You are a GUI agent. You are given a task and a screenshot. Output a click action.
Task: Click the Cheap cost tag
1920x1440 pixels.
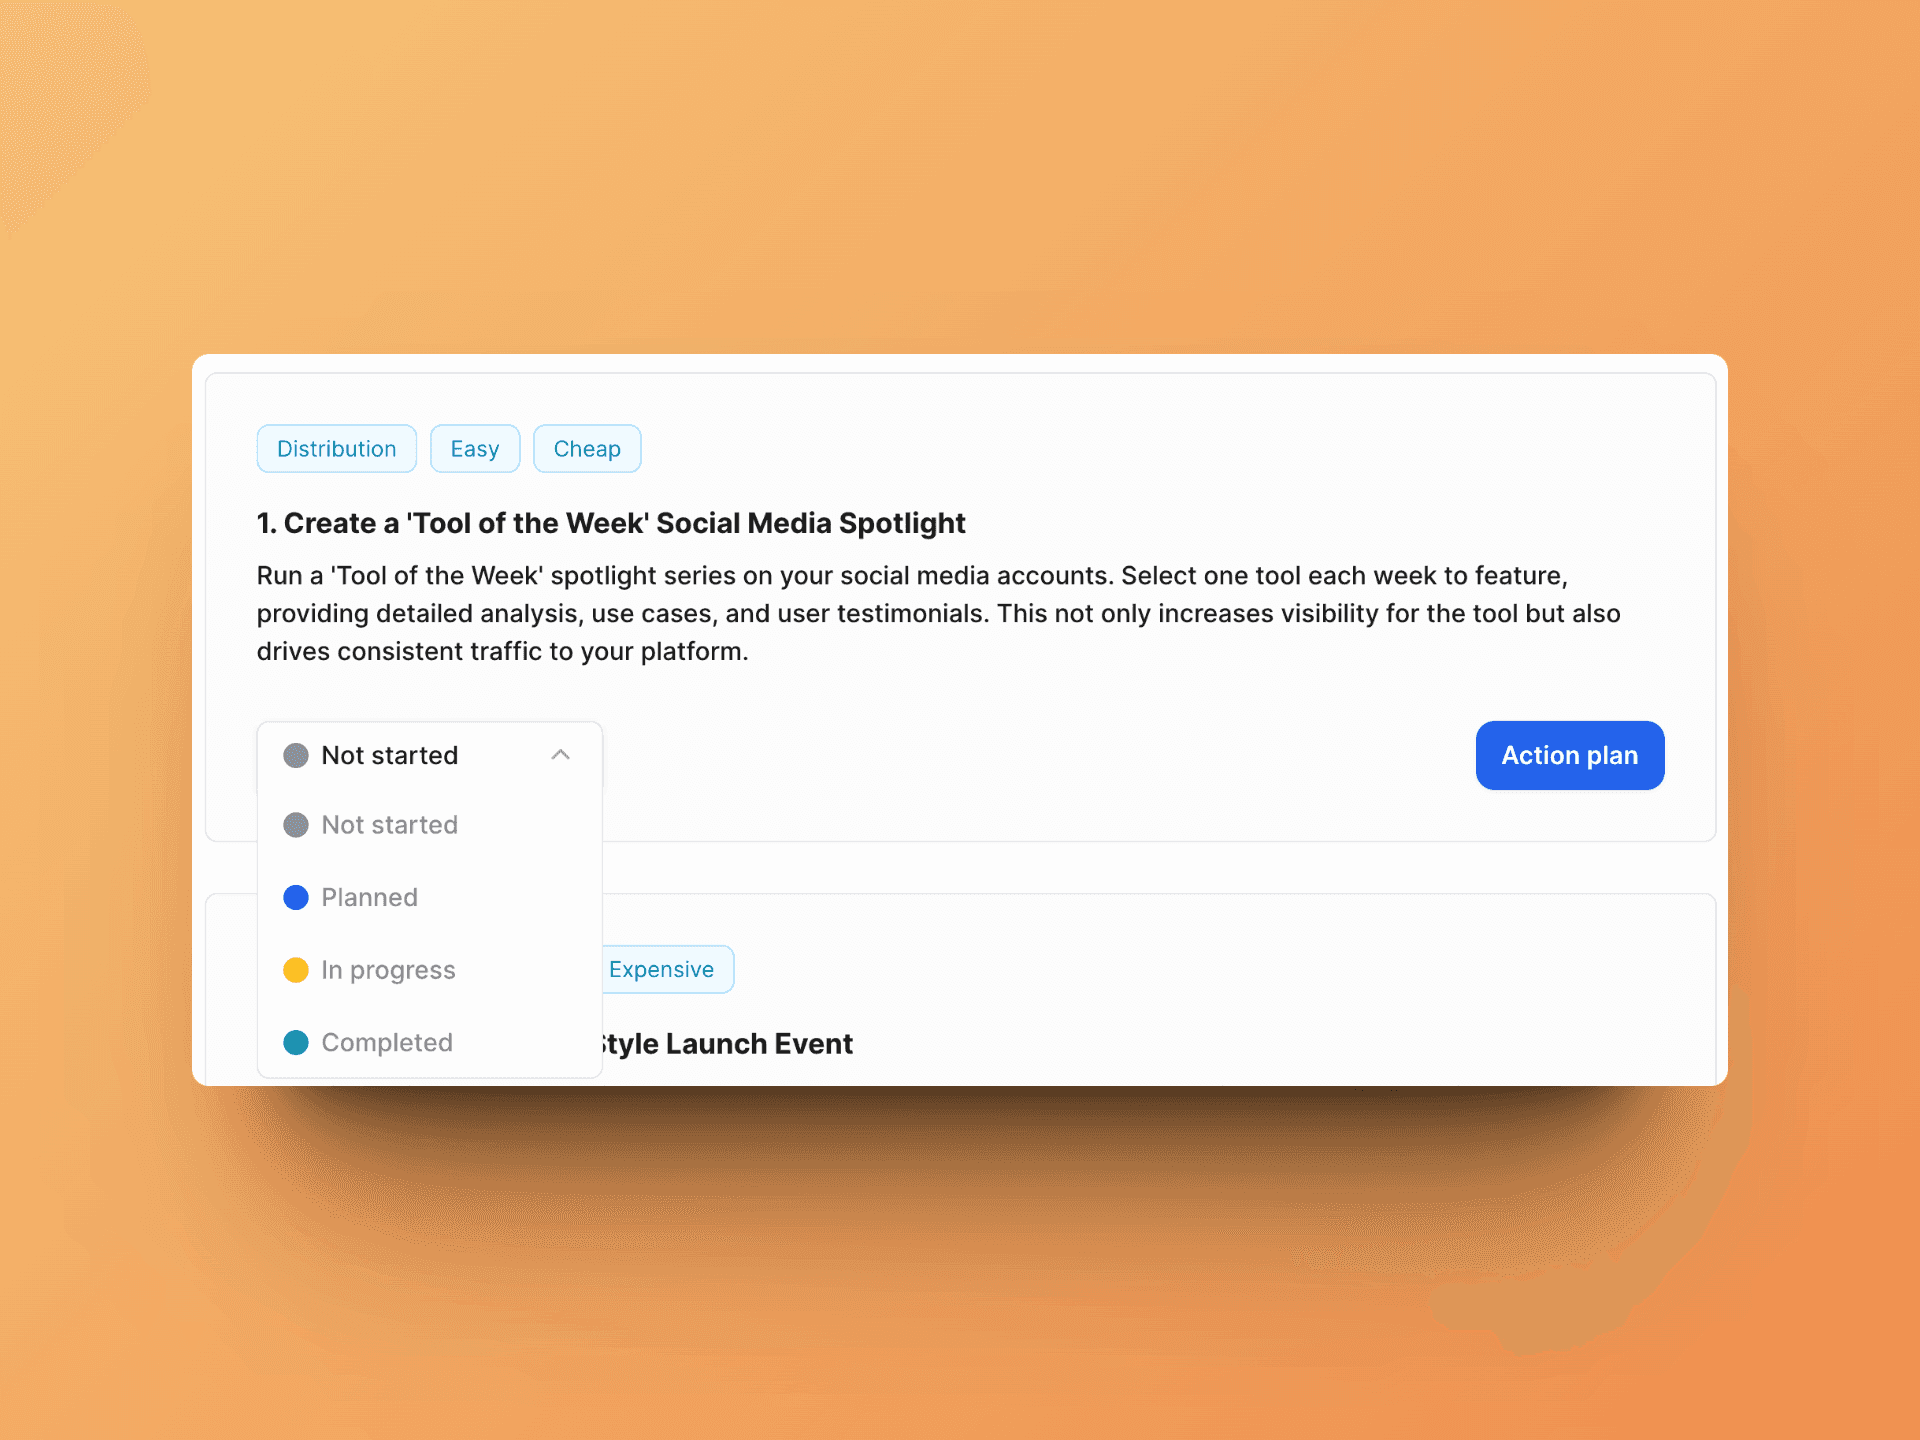[587, 449]
